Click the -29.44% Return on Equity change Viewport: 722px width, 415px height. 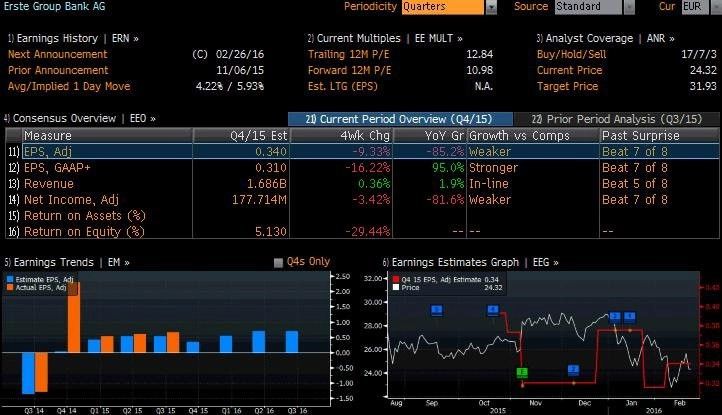click(367, 232)
